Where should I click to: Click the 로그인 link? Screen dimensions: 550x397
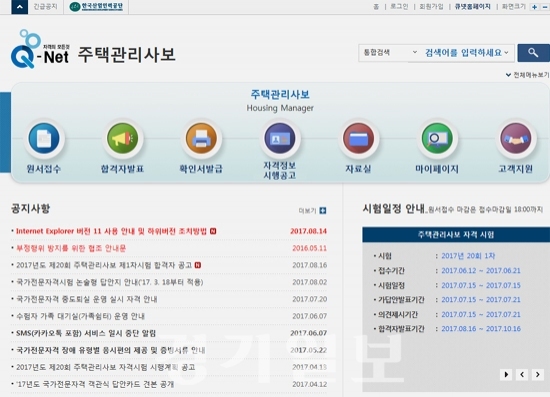coord(399,7)
